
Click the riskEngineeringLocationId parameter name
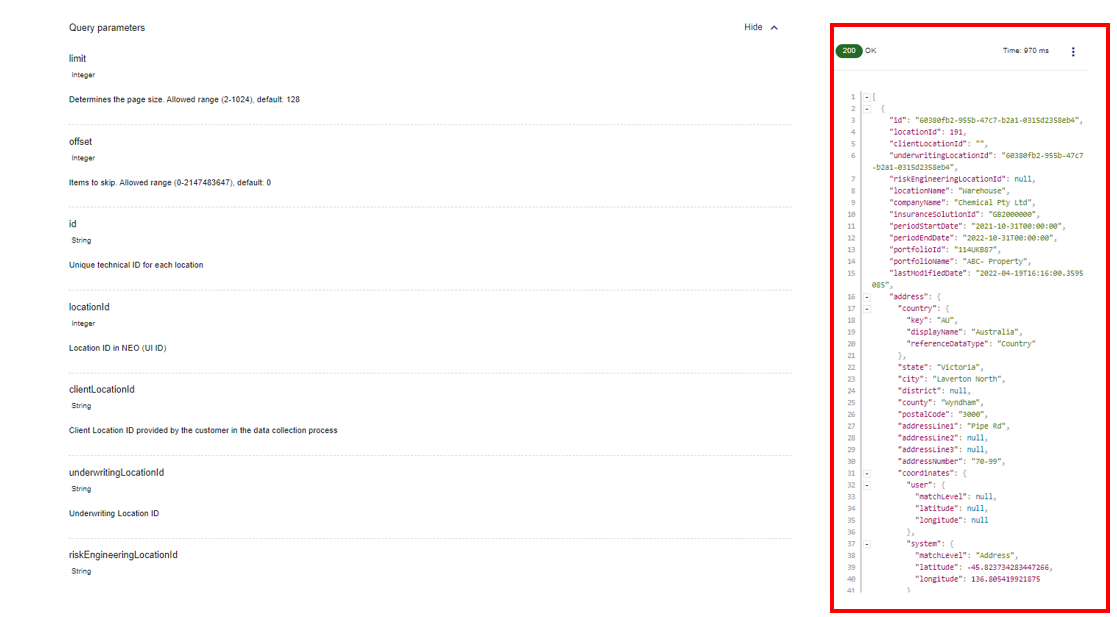tap(123, 555)
